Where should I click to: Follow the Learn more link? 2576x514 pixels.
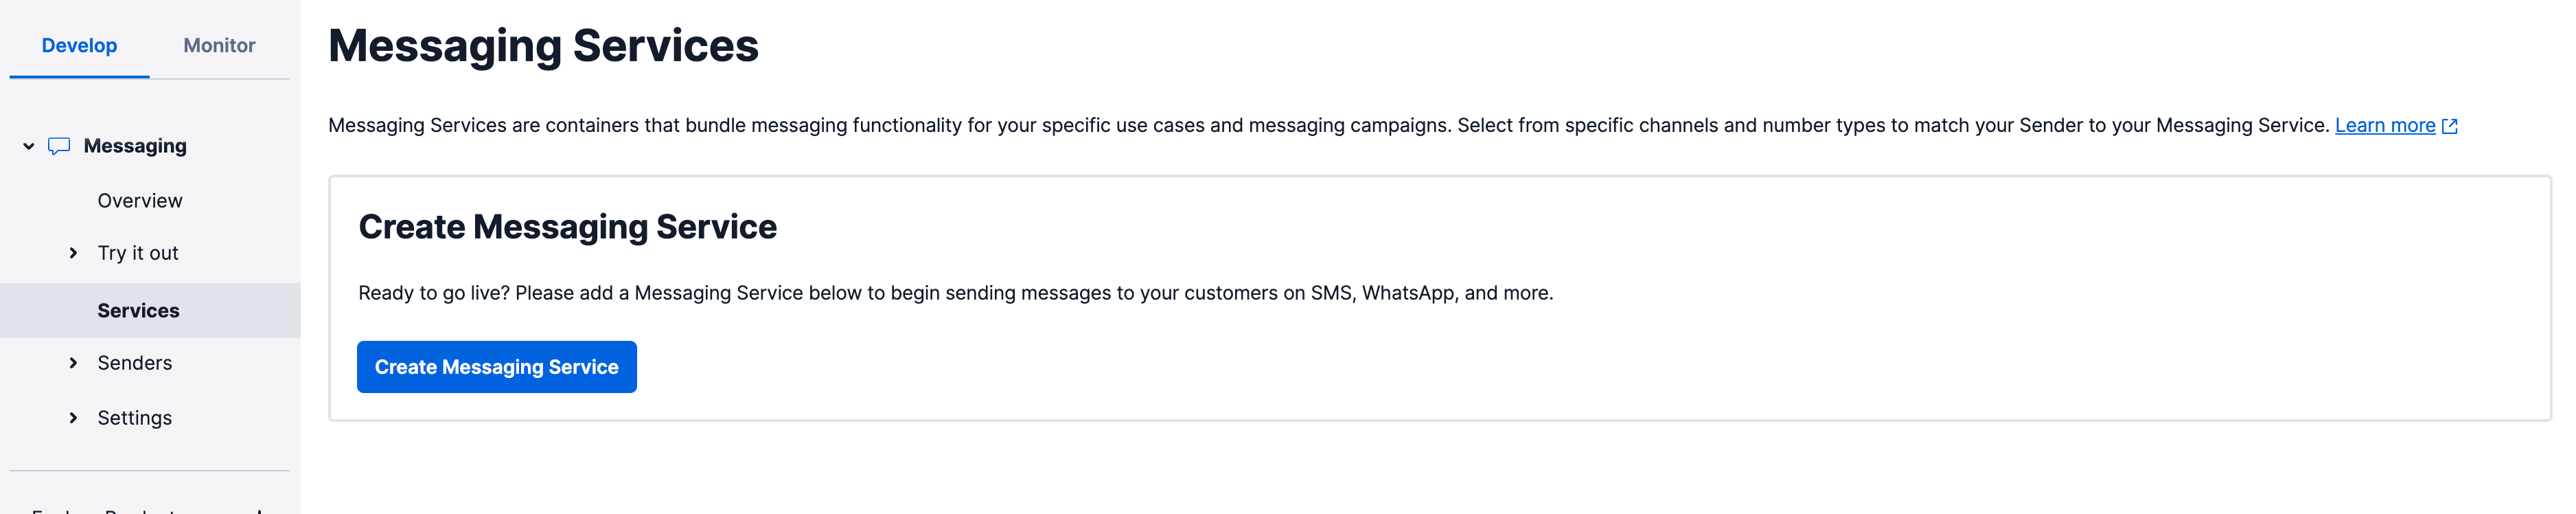2384,126
